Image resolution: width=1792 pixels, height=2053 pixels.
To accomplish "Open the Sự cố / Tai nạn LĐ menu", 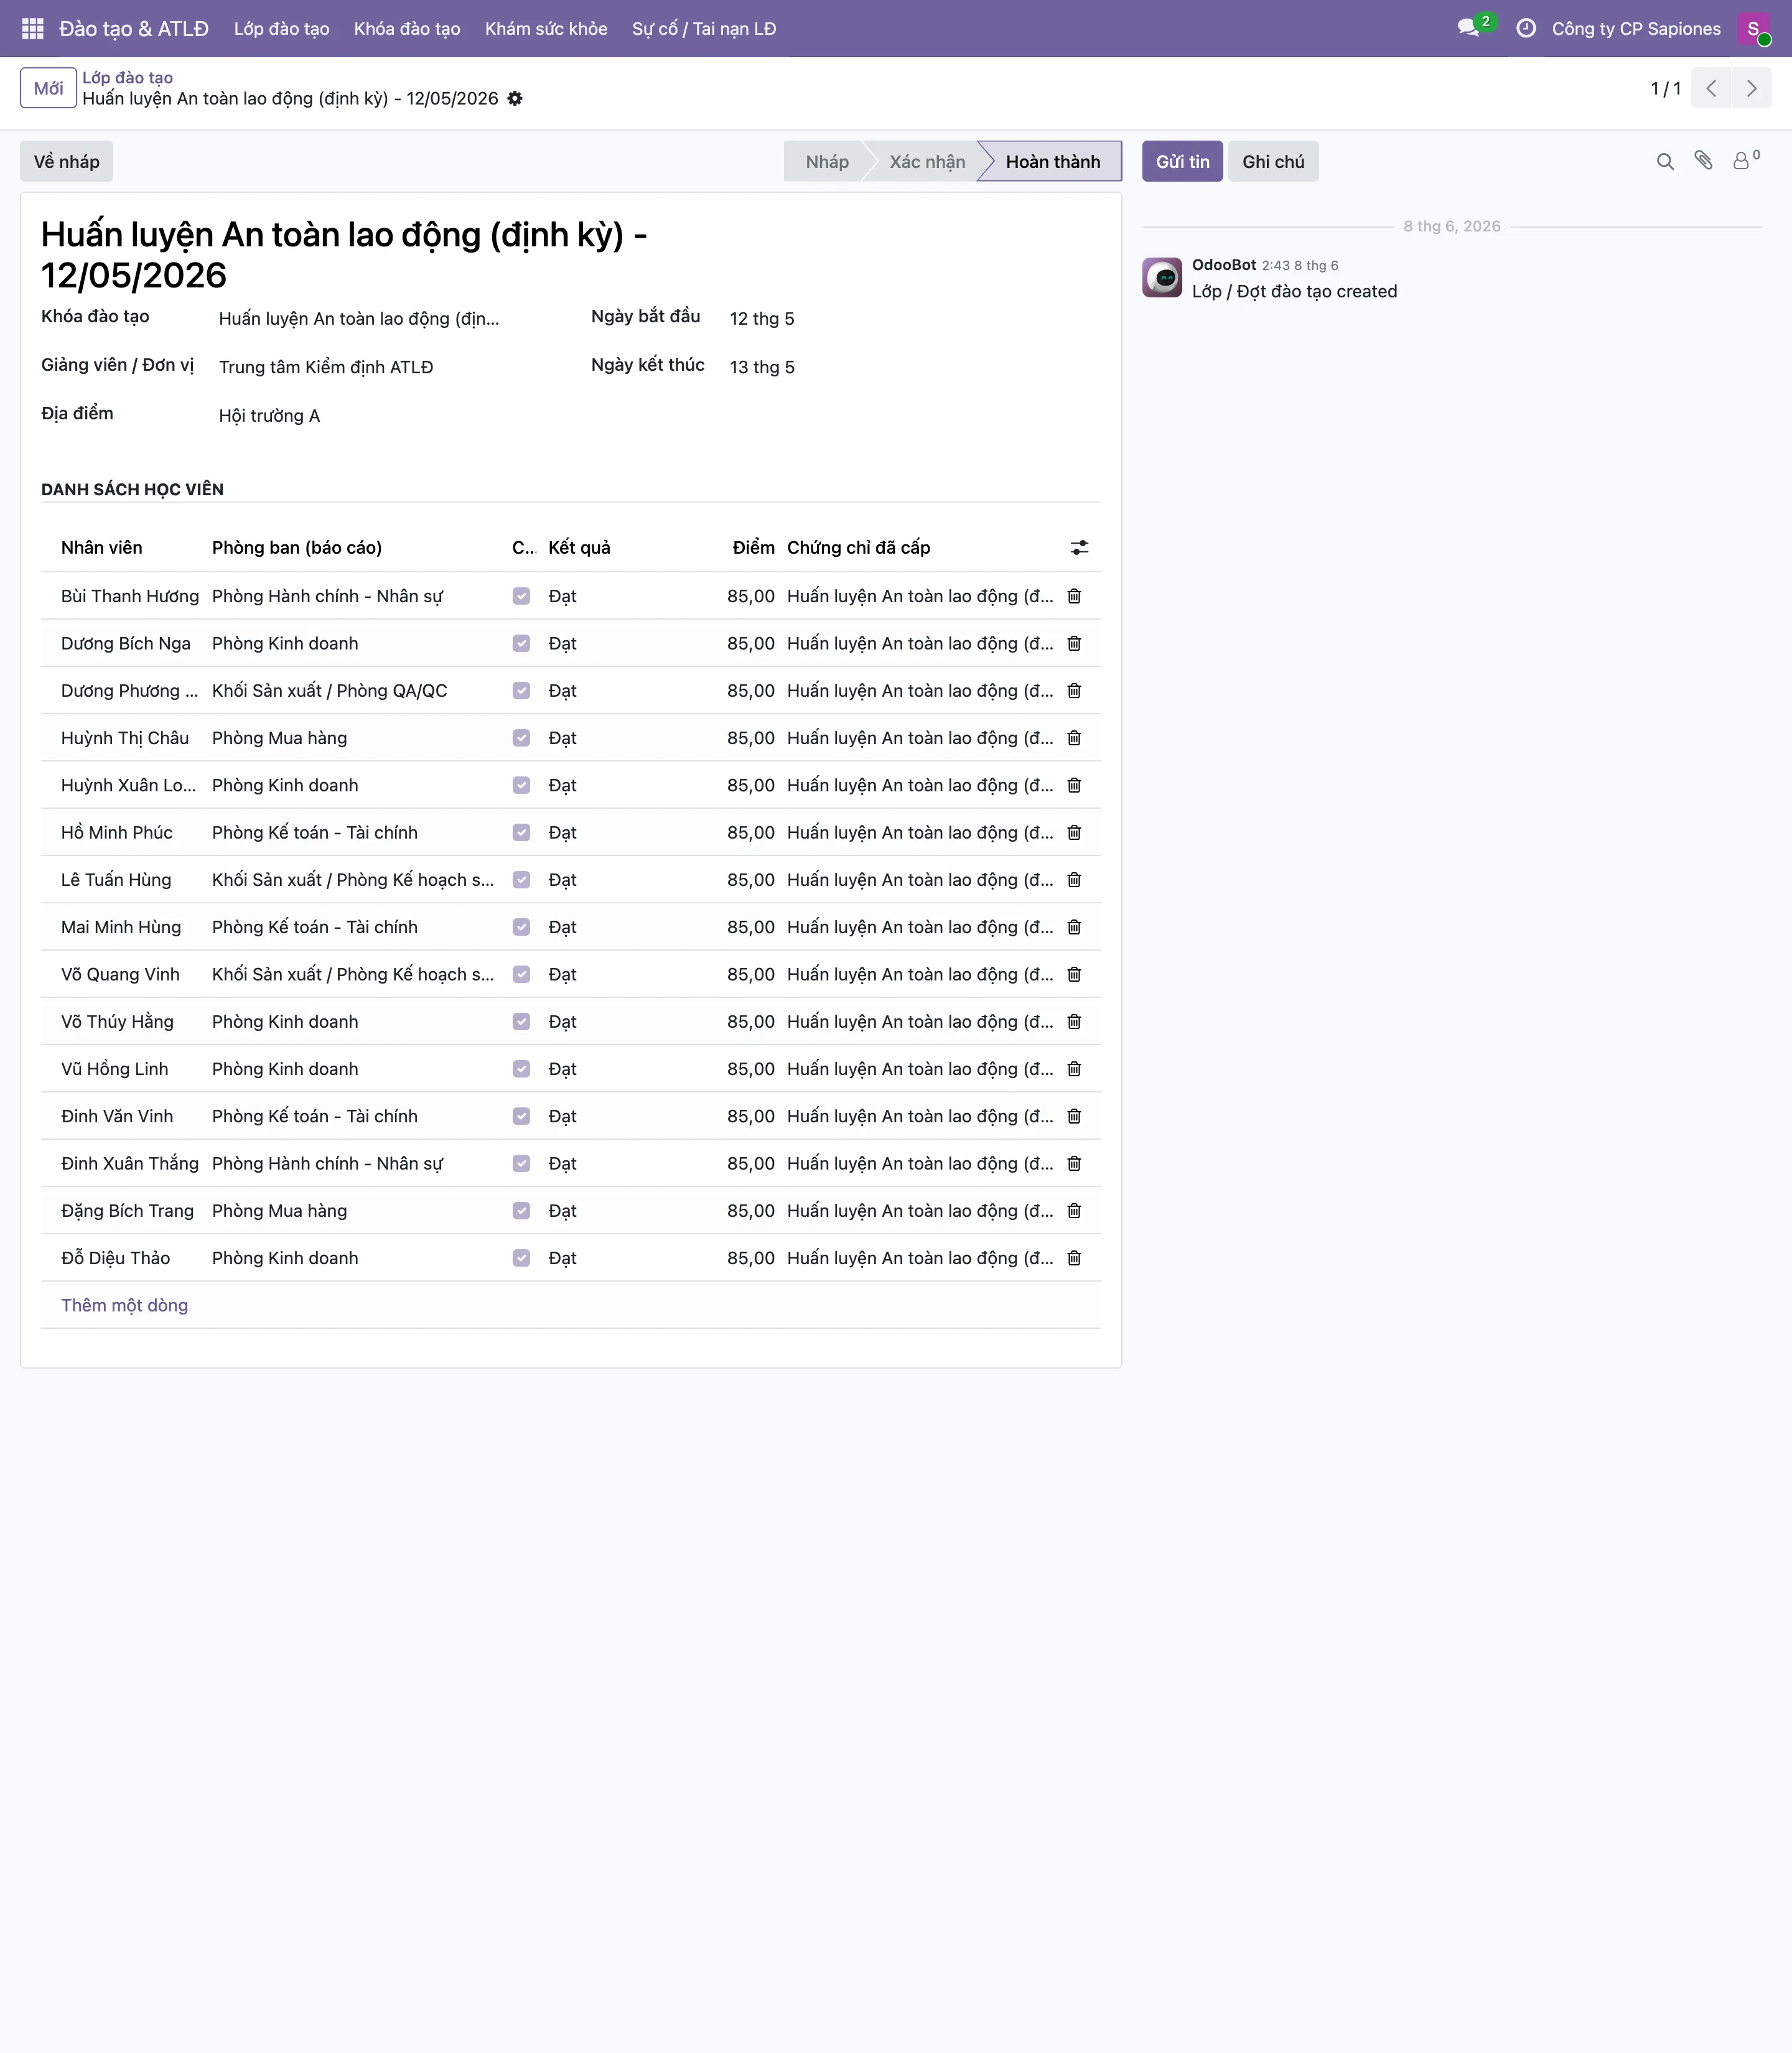I will click(x=704, y=28).
